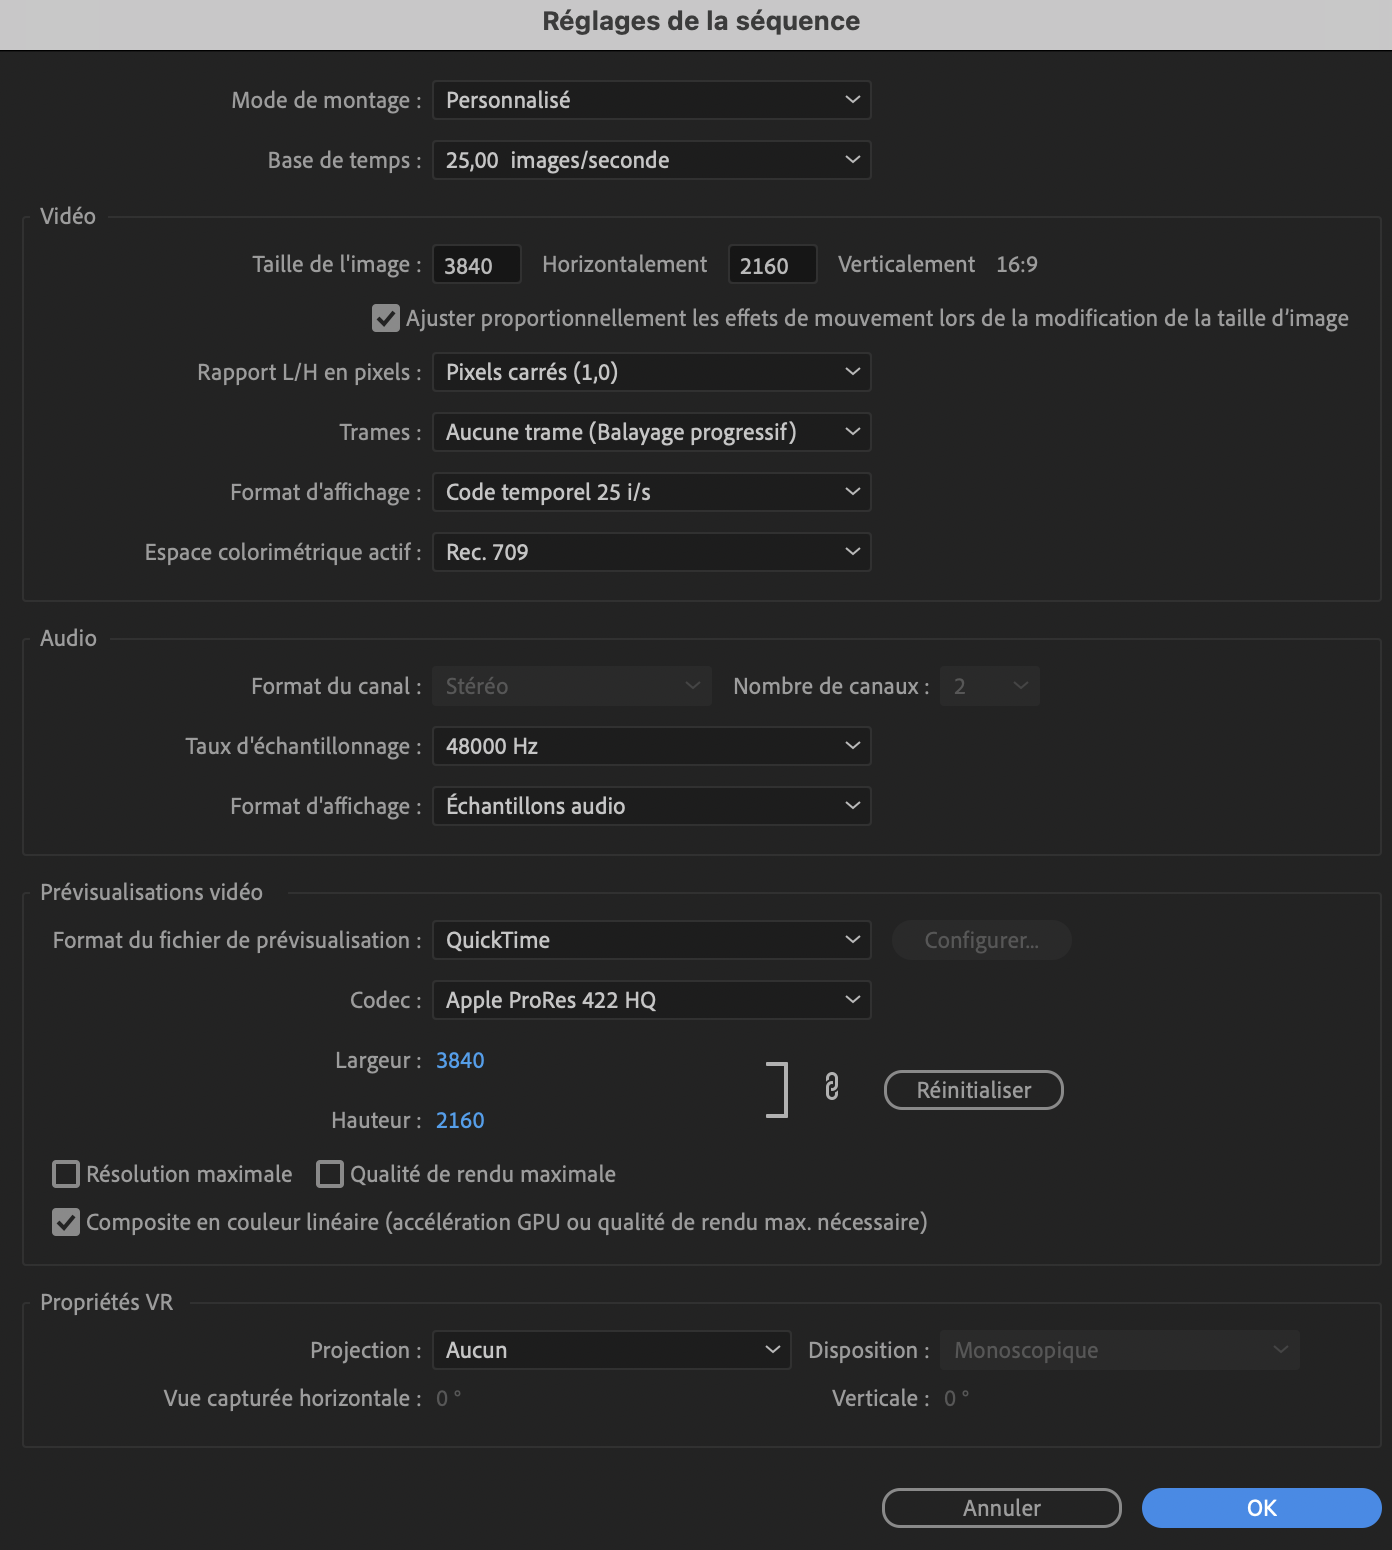This screenshot has width=1392, height=1550.
Task: Open the Trames dropdown menu
Action: click(652, 432)
